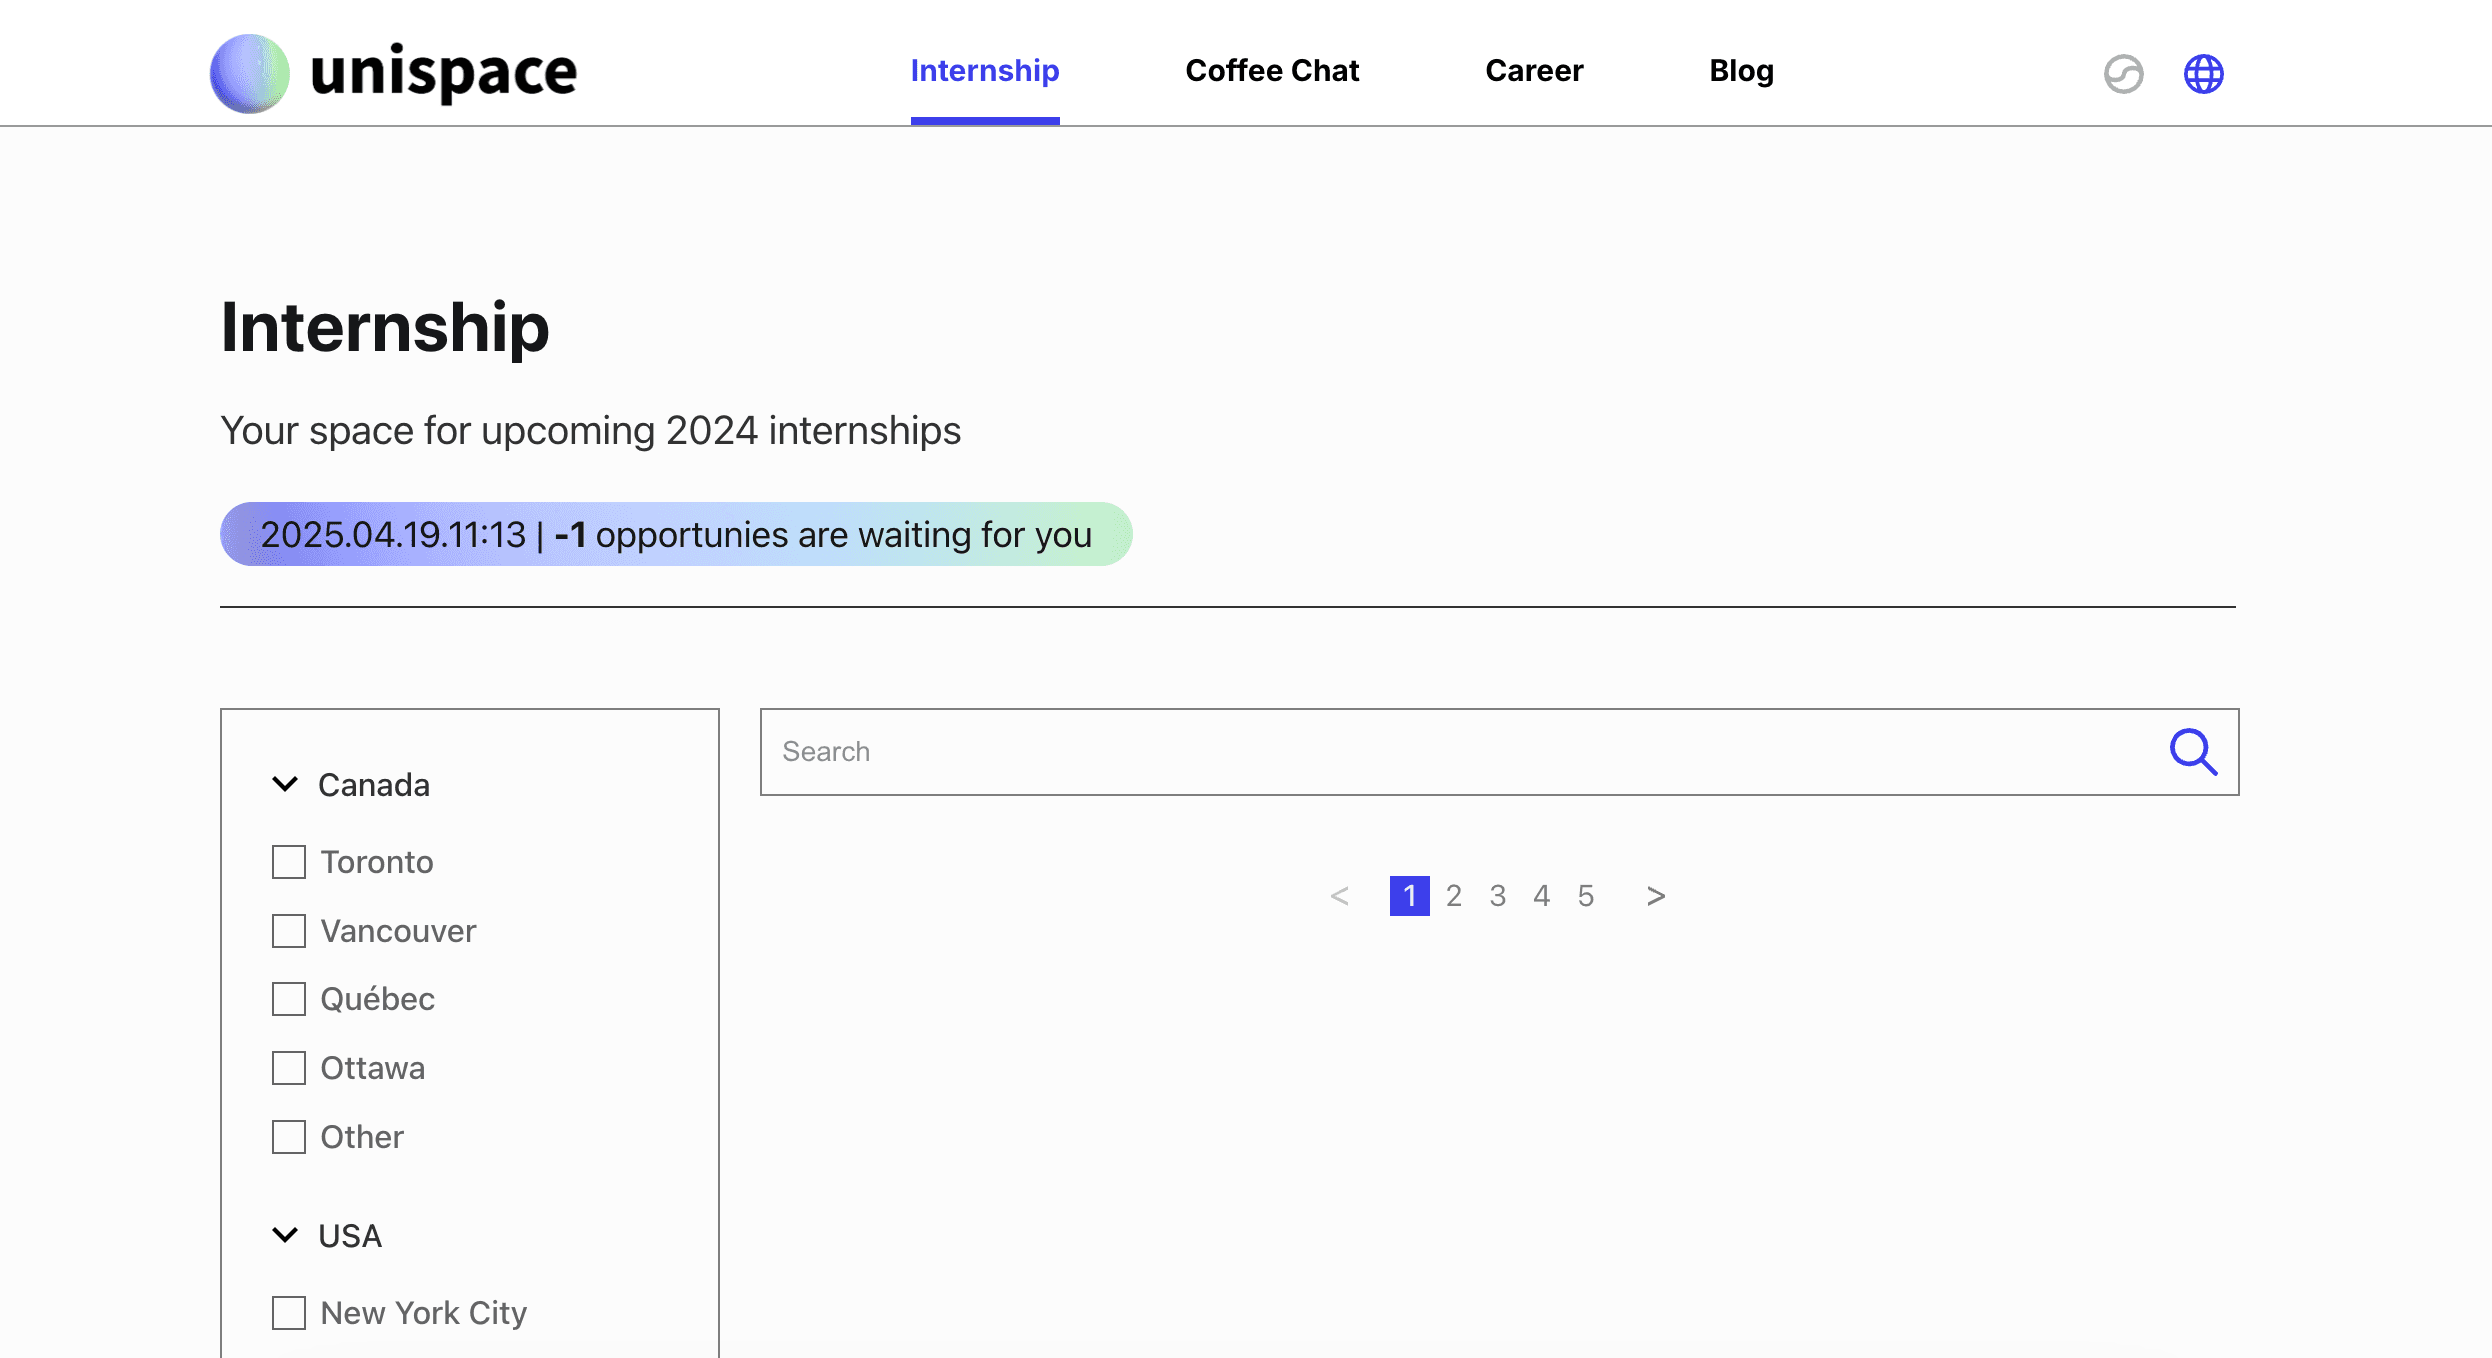Image resolution: width=2492 pixels, height=1358 pixels.
Task: Click the magnifying glass search icon
Action: click(2192, 752)
